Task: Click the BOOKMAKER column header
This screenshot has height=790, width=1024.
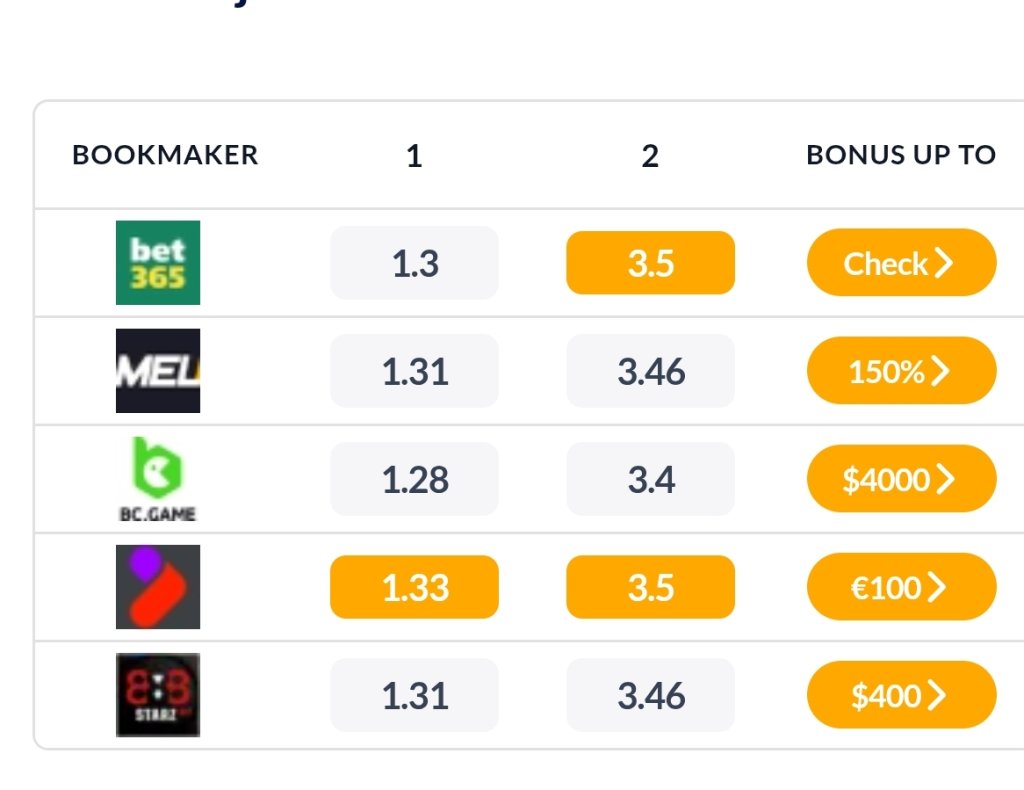Action: [x=165, y=155]
